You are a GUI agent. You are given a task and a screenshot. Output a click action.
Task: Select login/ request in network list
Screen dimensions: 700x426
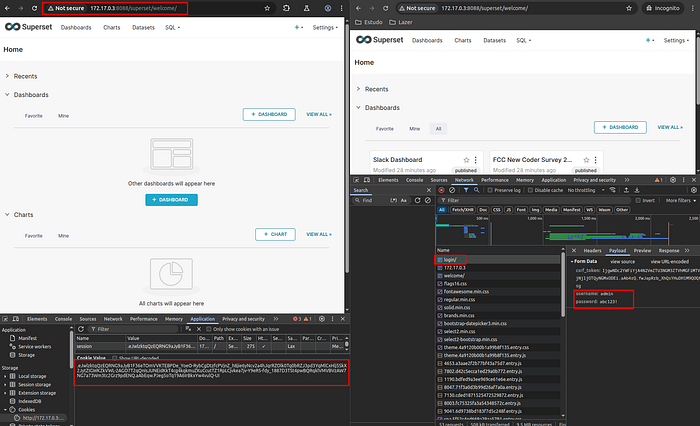point(498,259)
